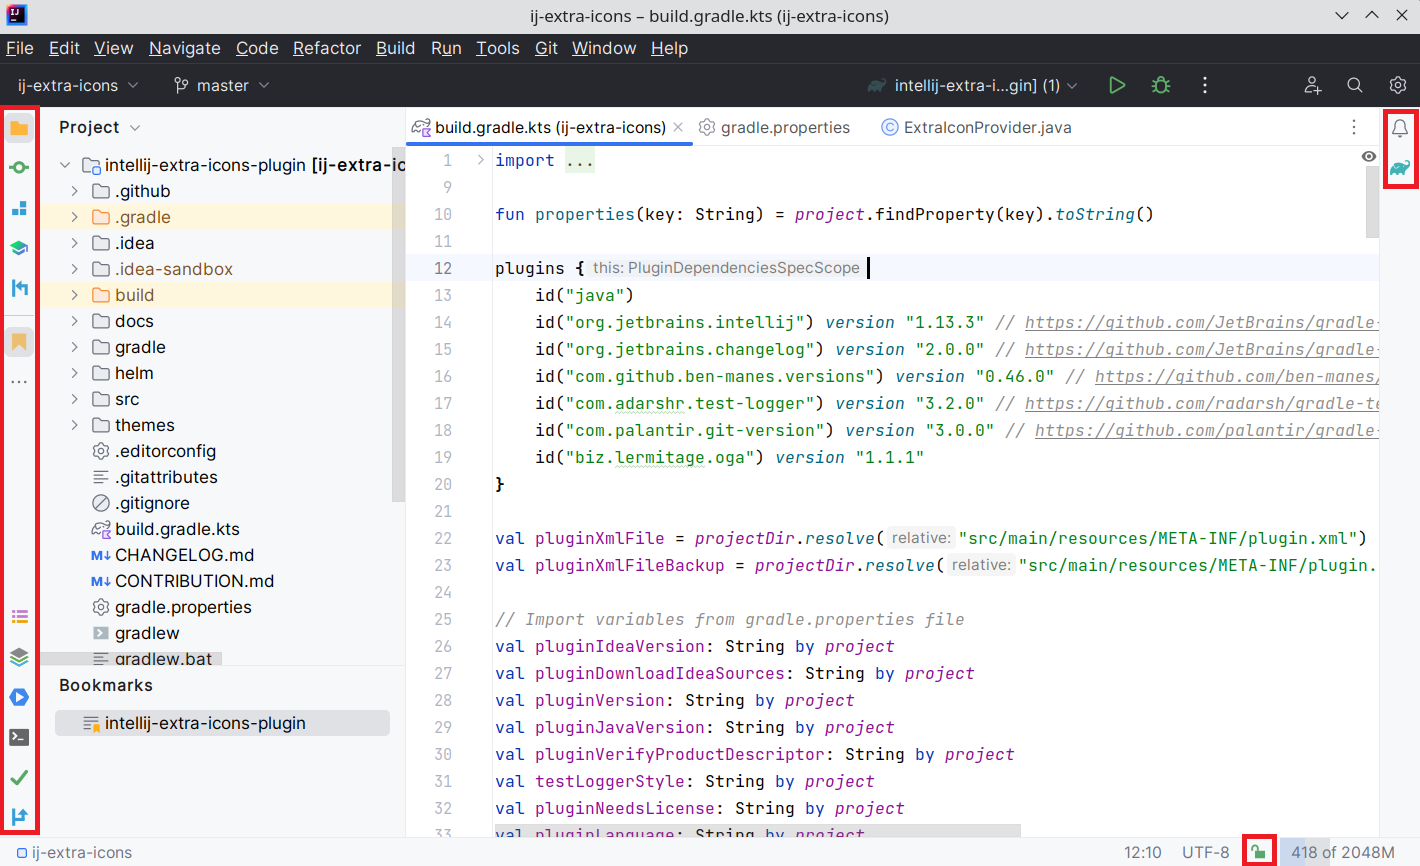Expand the .gradle folder
Image resolution: width=1420 pixels, height=866 pixels.
click(75, 217)
